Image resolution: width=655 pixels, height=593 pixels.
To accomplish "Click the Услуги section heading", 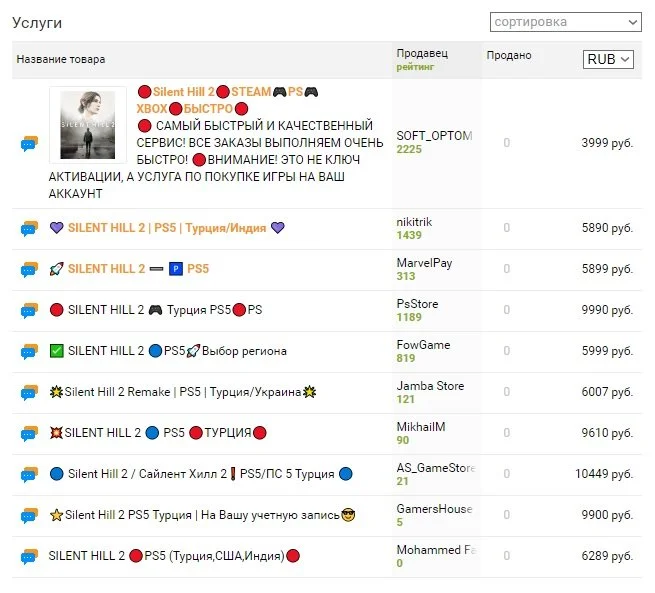I will coord(37,23).
